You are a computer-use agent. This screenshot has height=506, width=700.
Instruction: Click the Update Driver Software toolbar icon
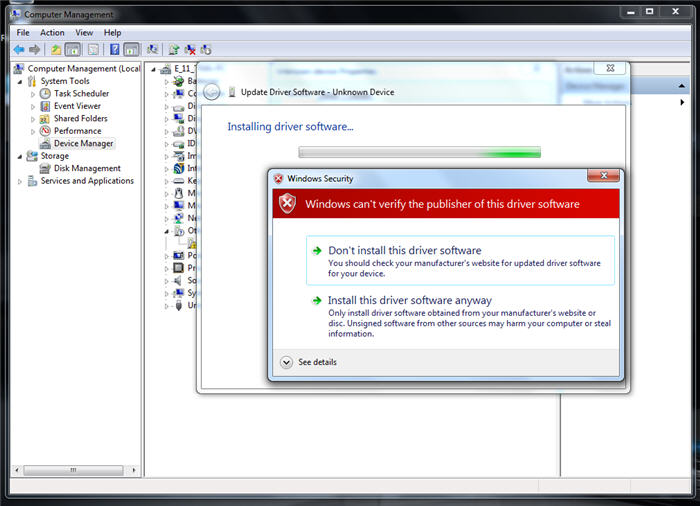click(174, 50)
